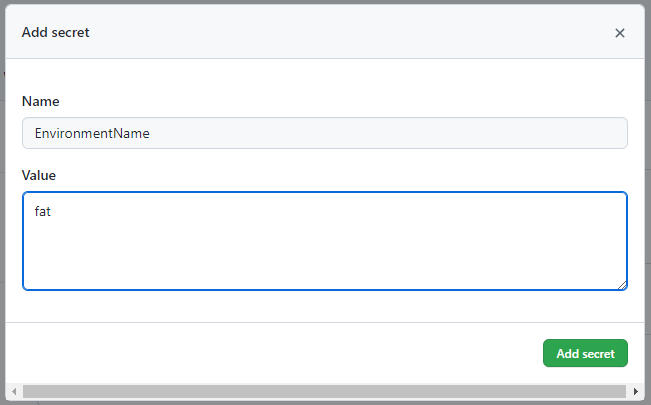Click the word fat in Value

click(42, 212)
